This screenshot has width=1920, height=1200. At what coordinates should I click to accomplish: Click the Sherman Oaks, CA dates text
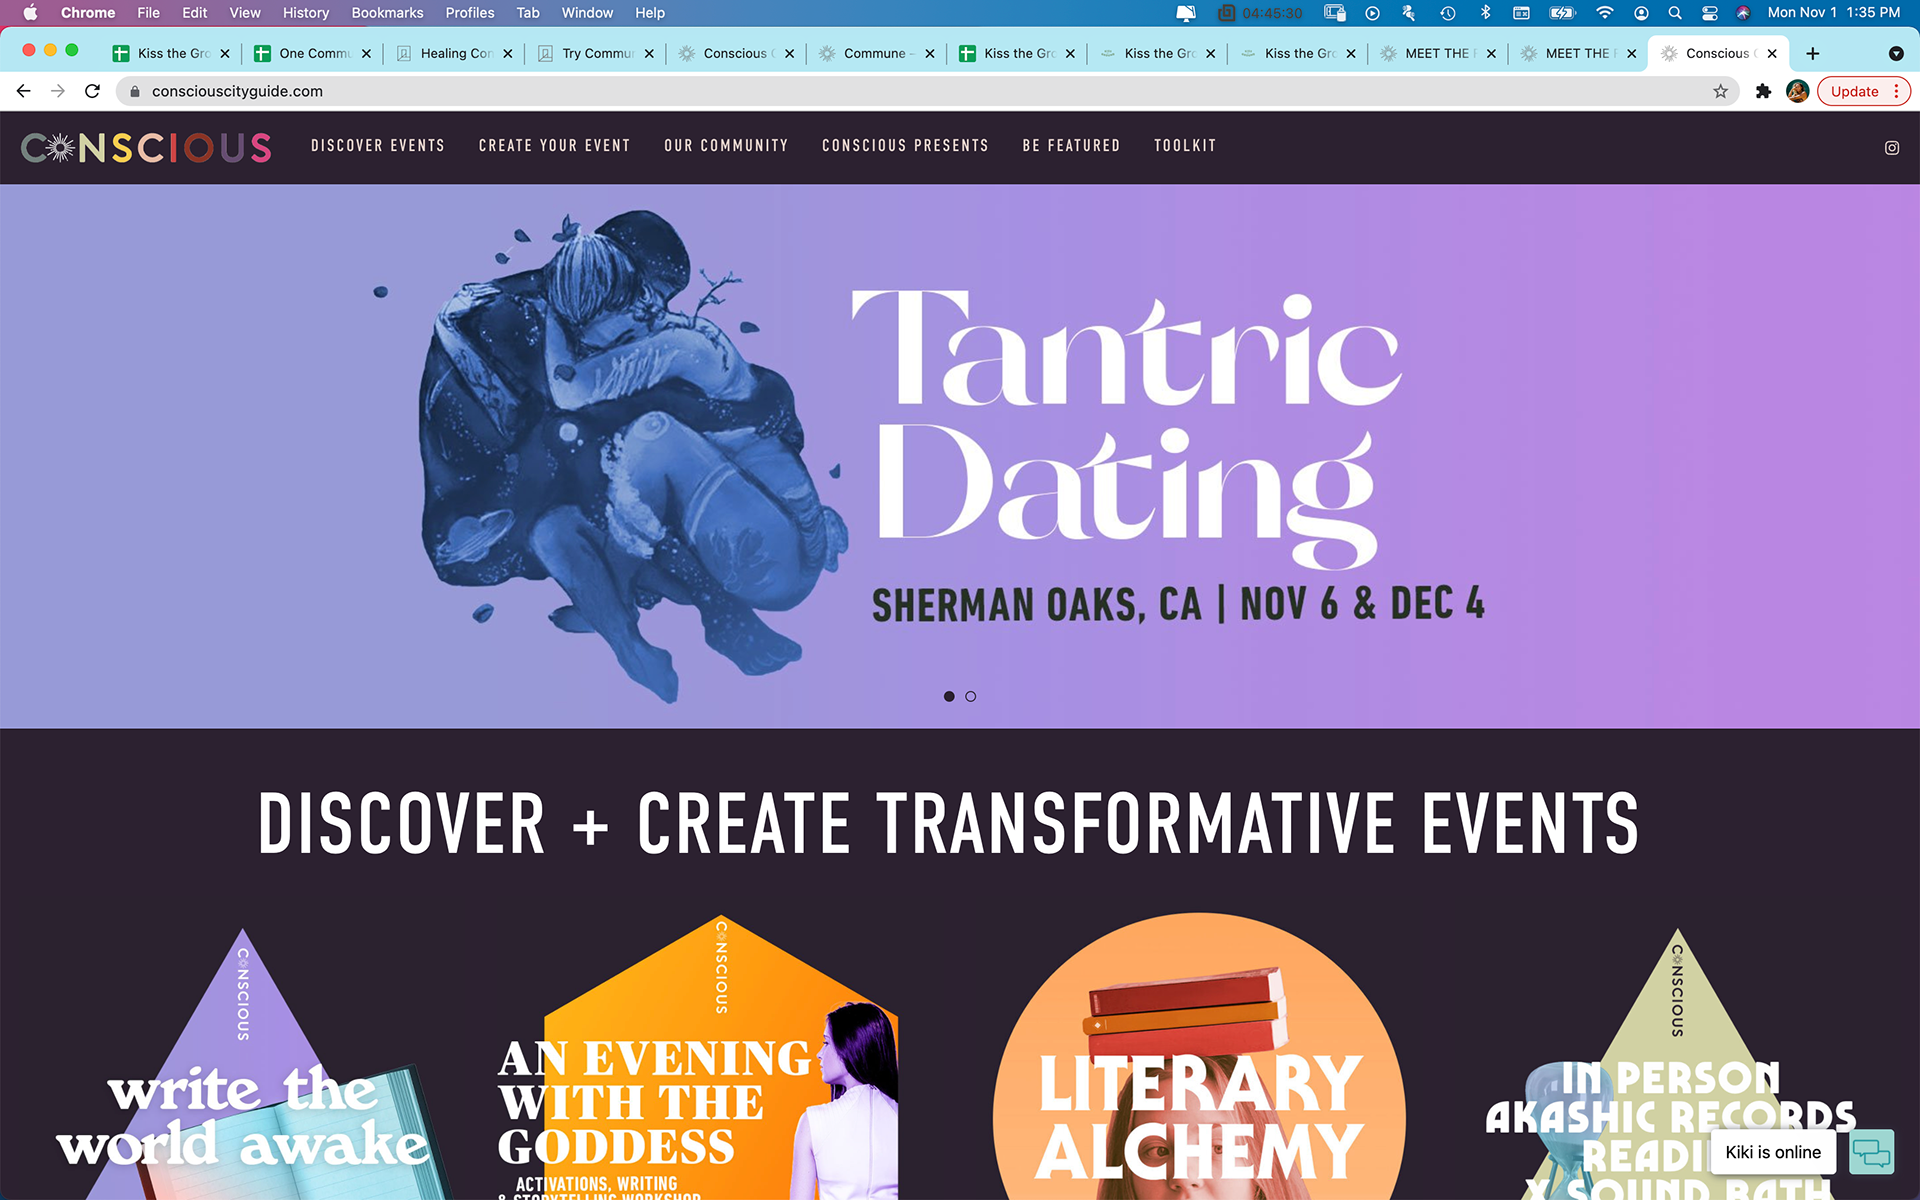tap(1178, 604)
